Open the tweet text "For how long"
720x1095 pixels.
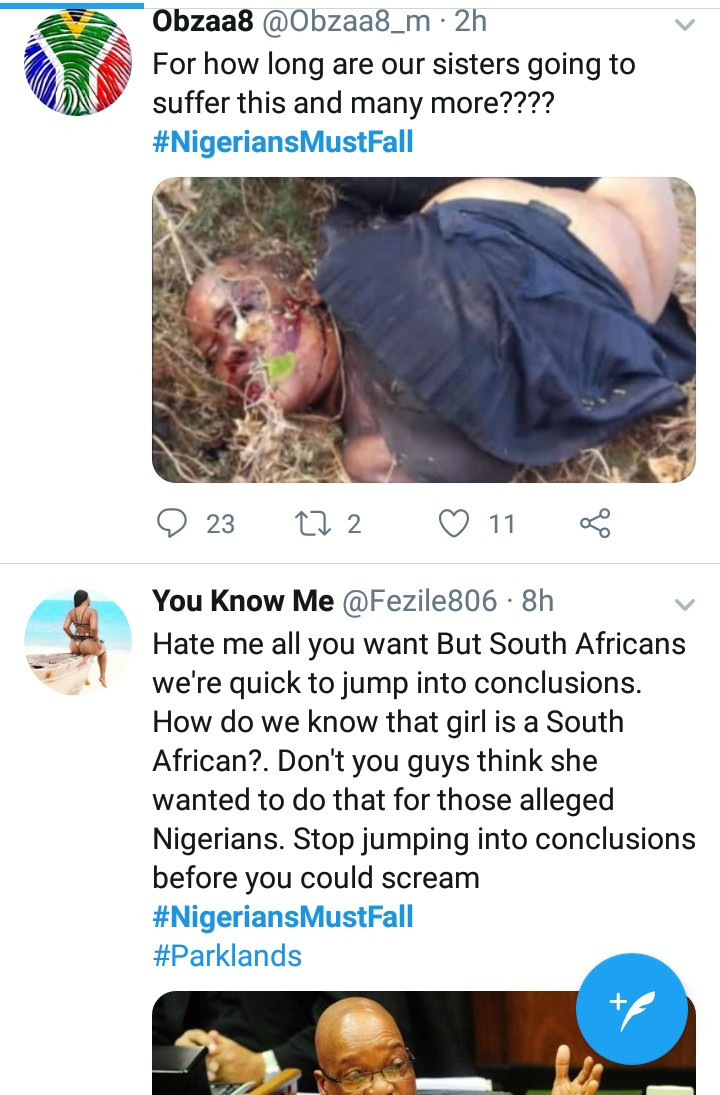[x=393, y=84]
